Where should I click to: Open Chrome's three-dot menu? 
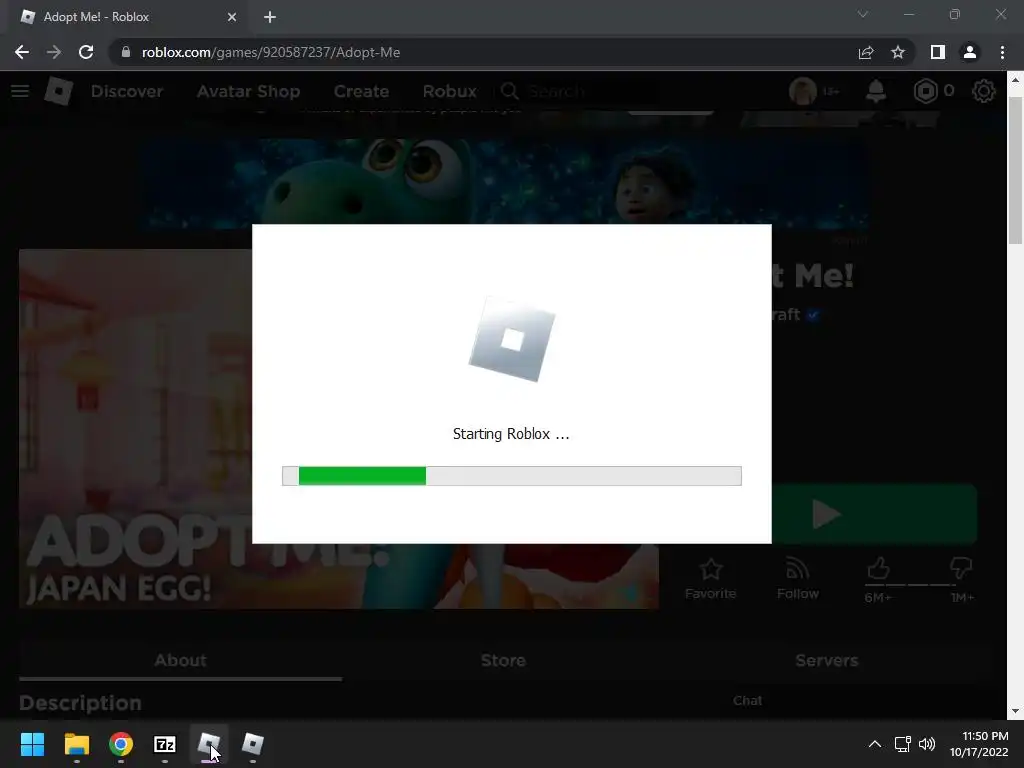point(1002,52)
